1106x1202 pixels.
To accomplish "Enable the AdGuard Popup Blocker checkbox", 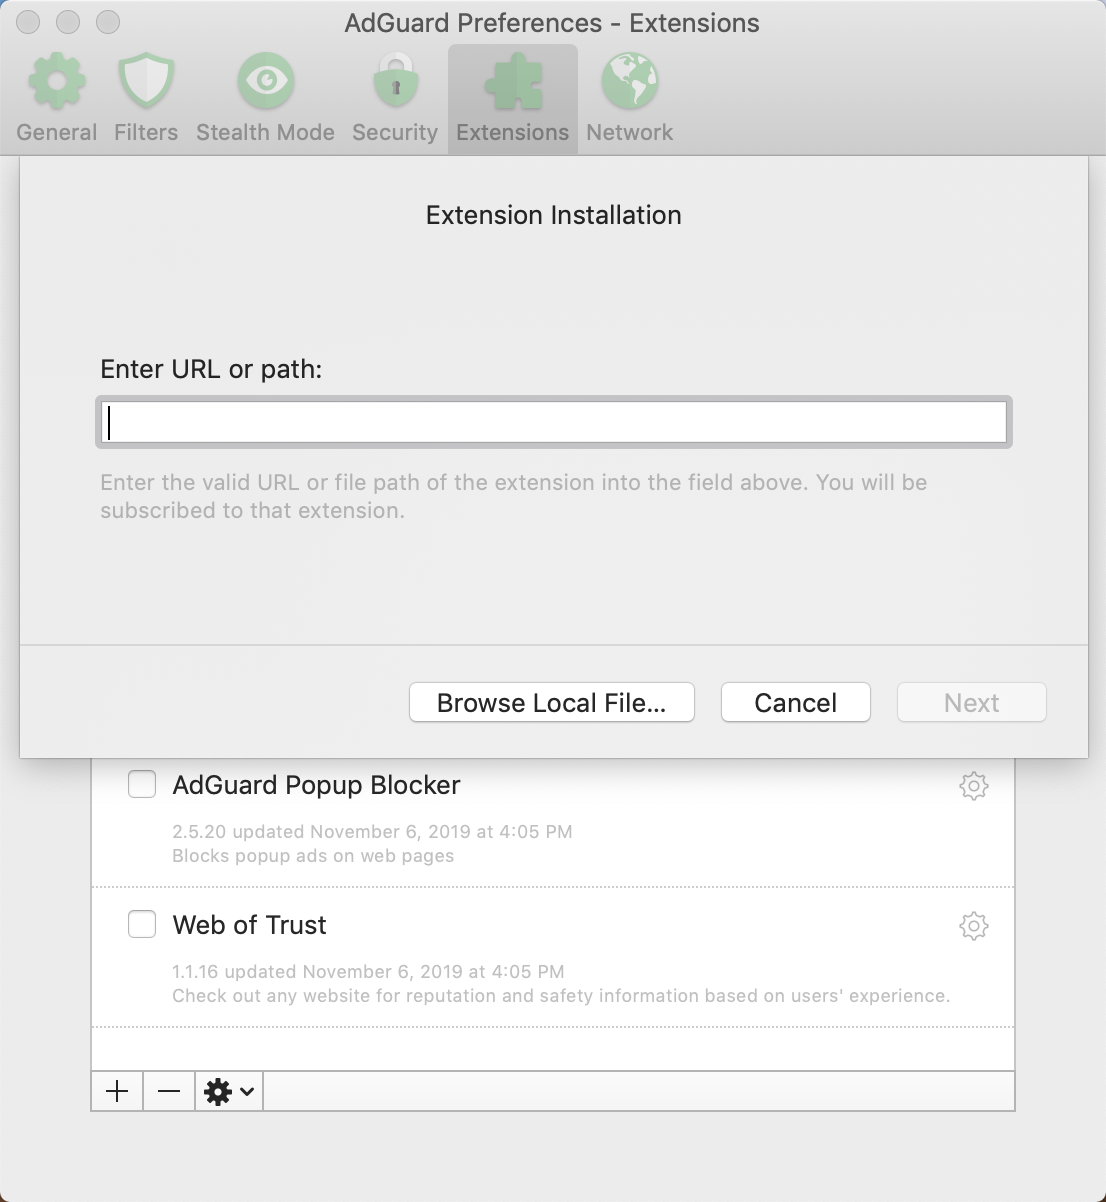I will pyautogui.click(x=142, y=785).
